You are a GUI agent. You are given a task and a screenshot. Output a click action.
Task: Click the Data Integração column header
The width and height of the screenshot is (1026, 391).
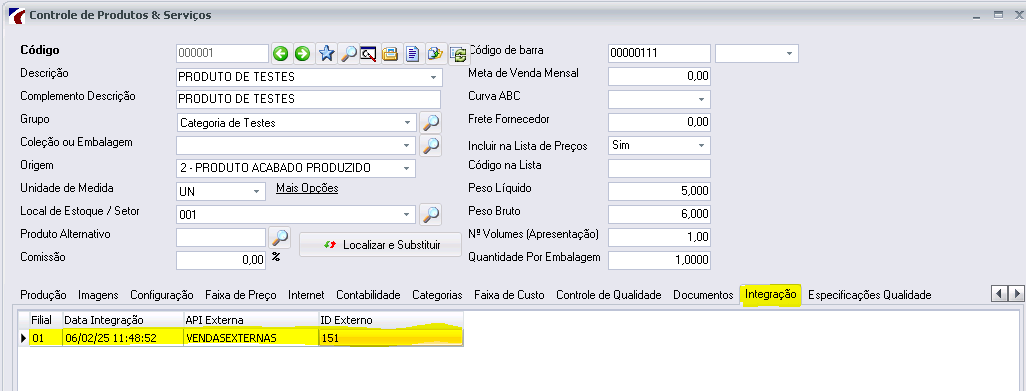pyautogui.click(x=122, y=320)
